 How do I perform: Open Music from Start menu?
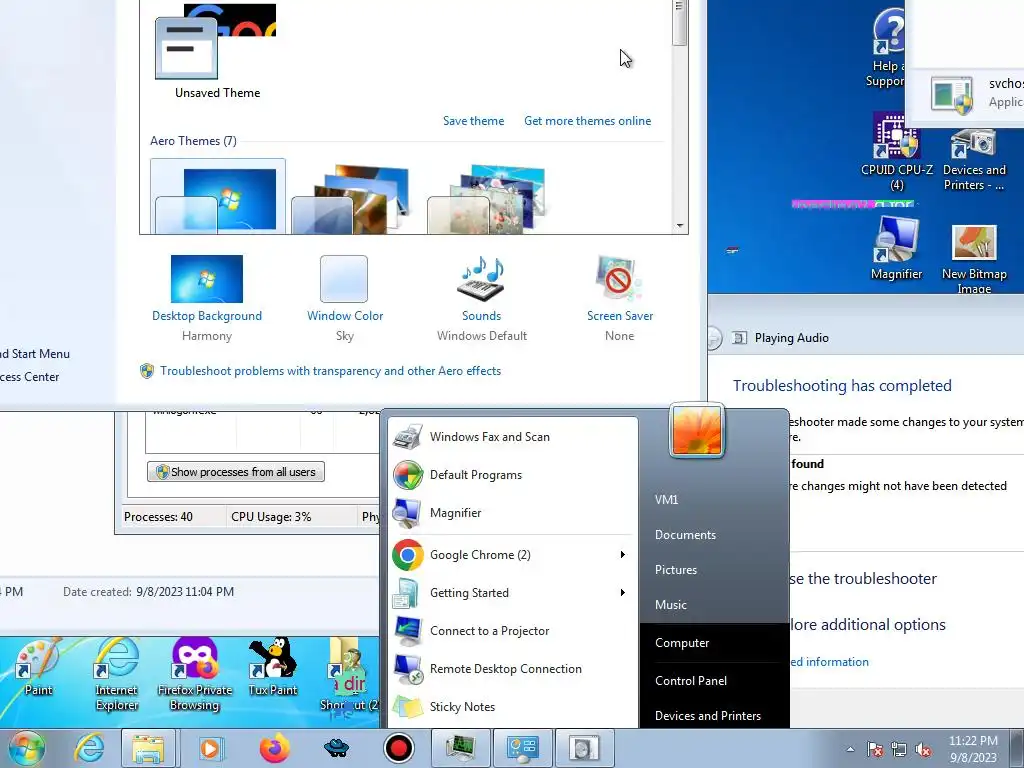click(x=671, y=605)
